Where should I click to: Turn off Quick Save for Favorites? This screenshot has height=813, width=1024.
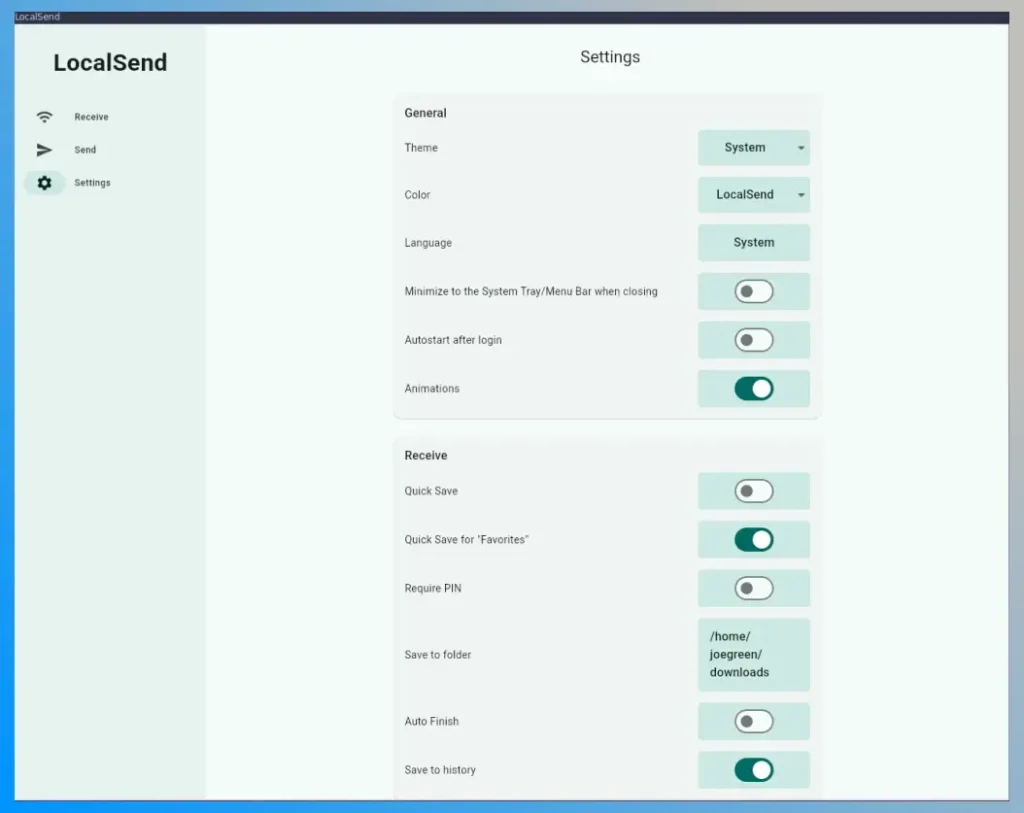[753, 540]
